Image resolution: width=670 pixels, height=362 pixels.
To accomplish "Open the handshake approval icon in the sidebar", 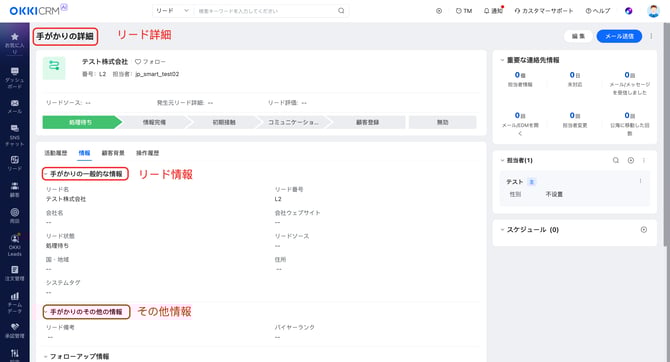I will (15, 330).
